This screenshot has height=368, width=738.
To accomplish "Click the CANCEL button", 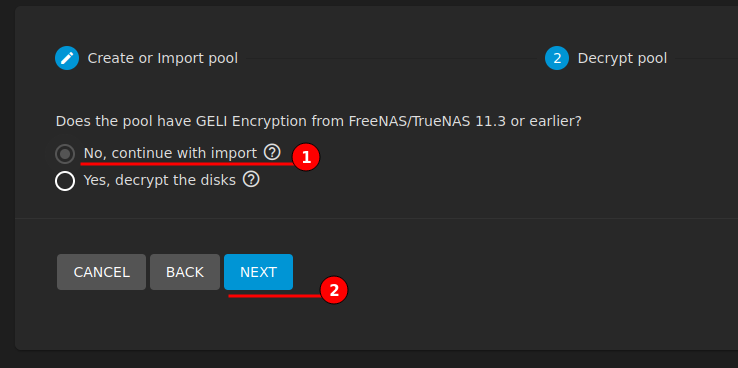I will click(102, 272).
